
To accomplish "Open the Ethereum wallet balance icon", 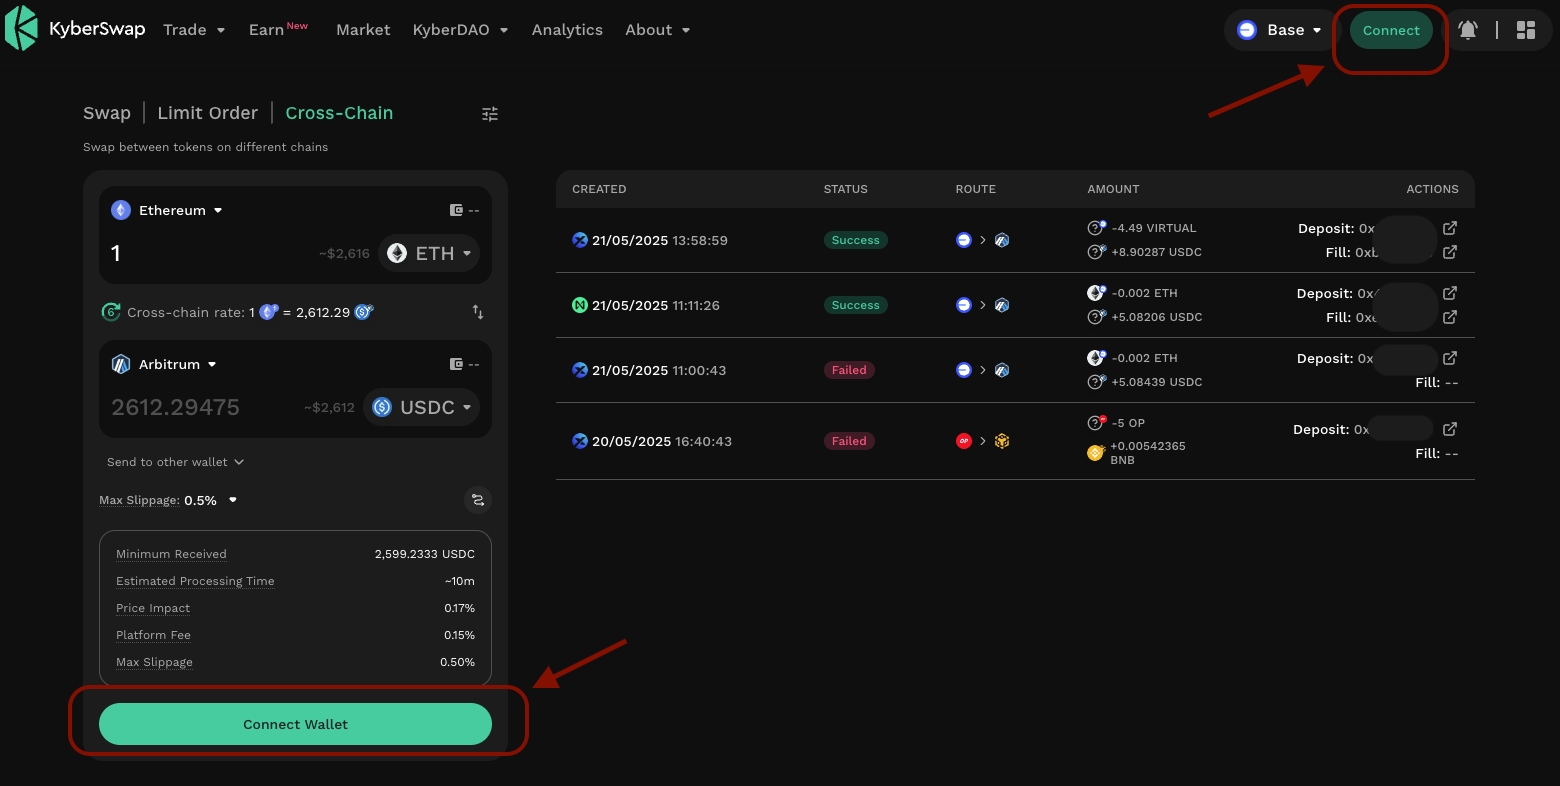I will point(458,210).
